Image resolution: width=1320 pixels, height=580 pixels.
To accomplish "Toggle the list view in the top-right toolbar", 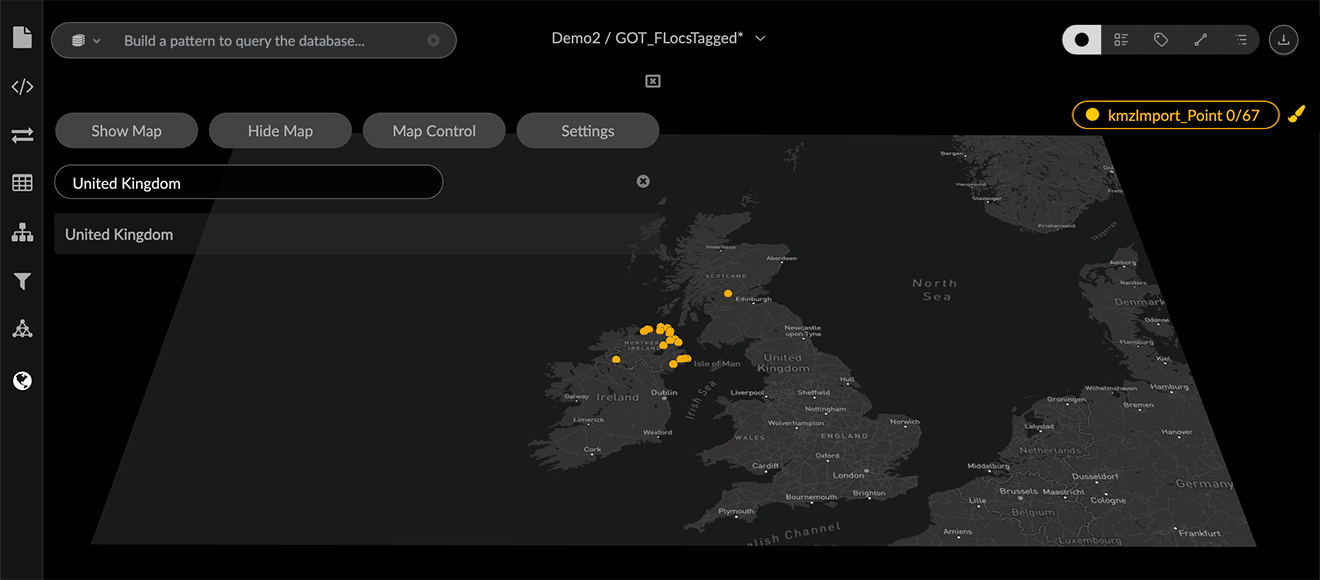I will pos(1240,39).
